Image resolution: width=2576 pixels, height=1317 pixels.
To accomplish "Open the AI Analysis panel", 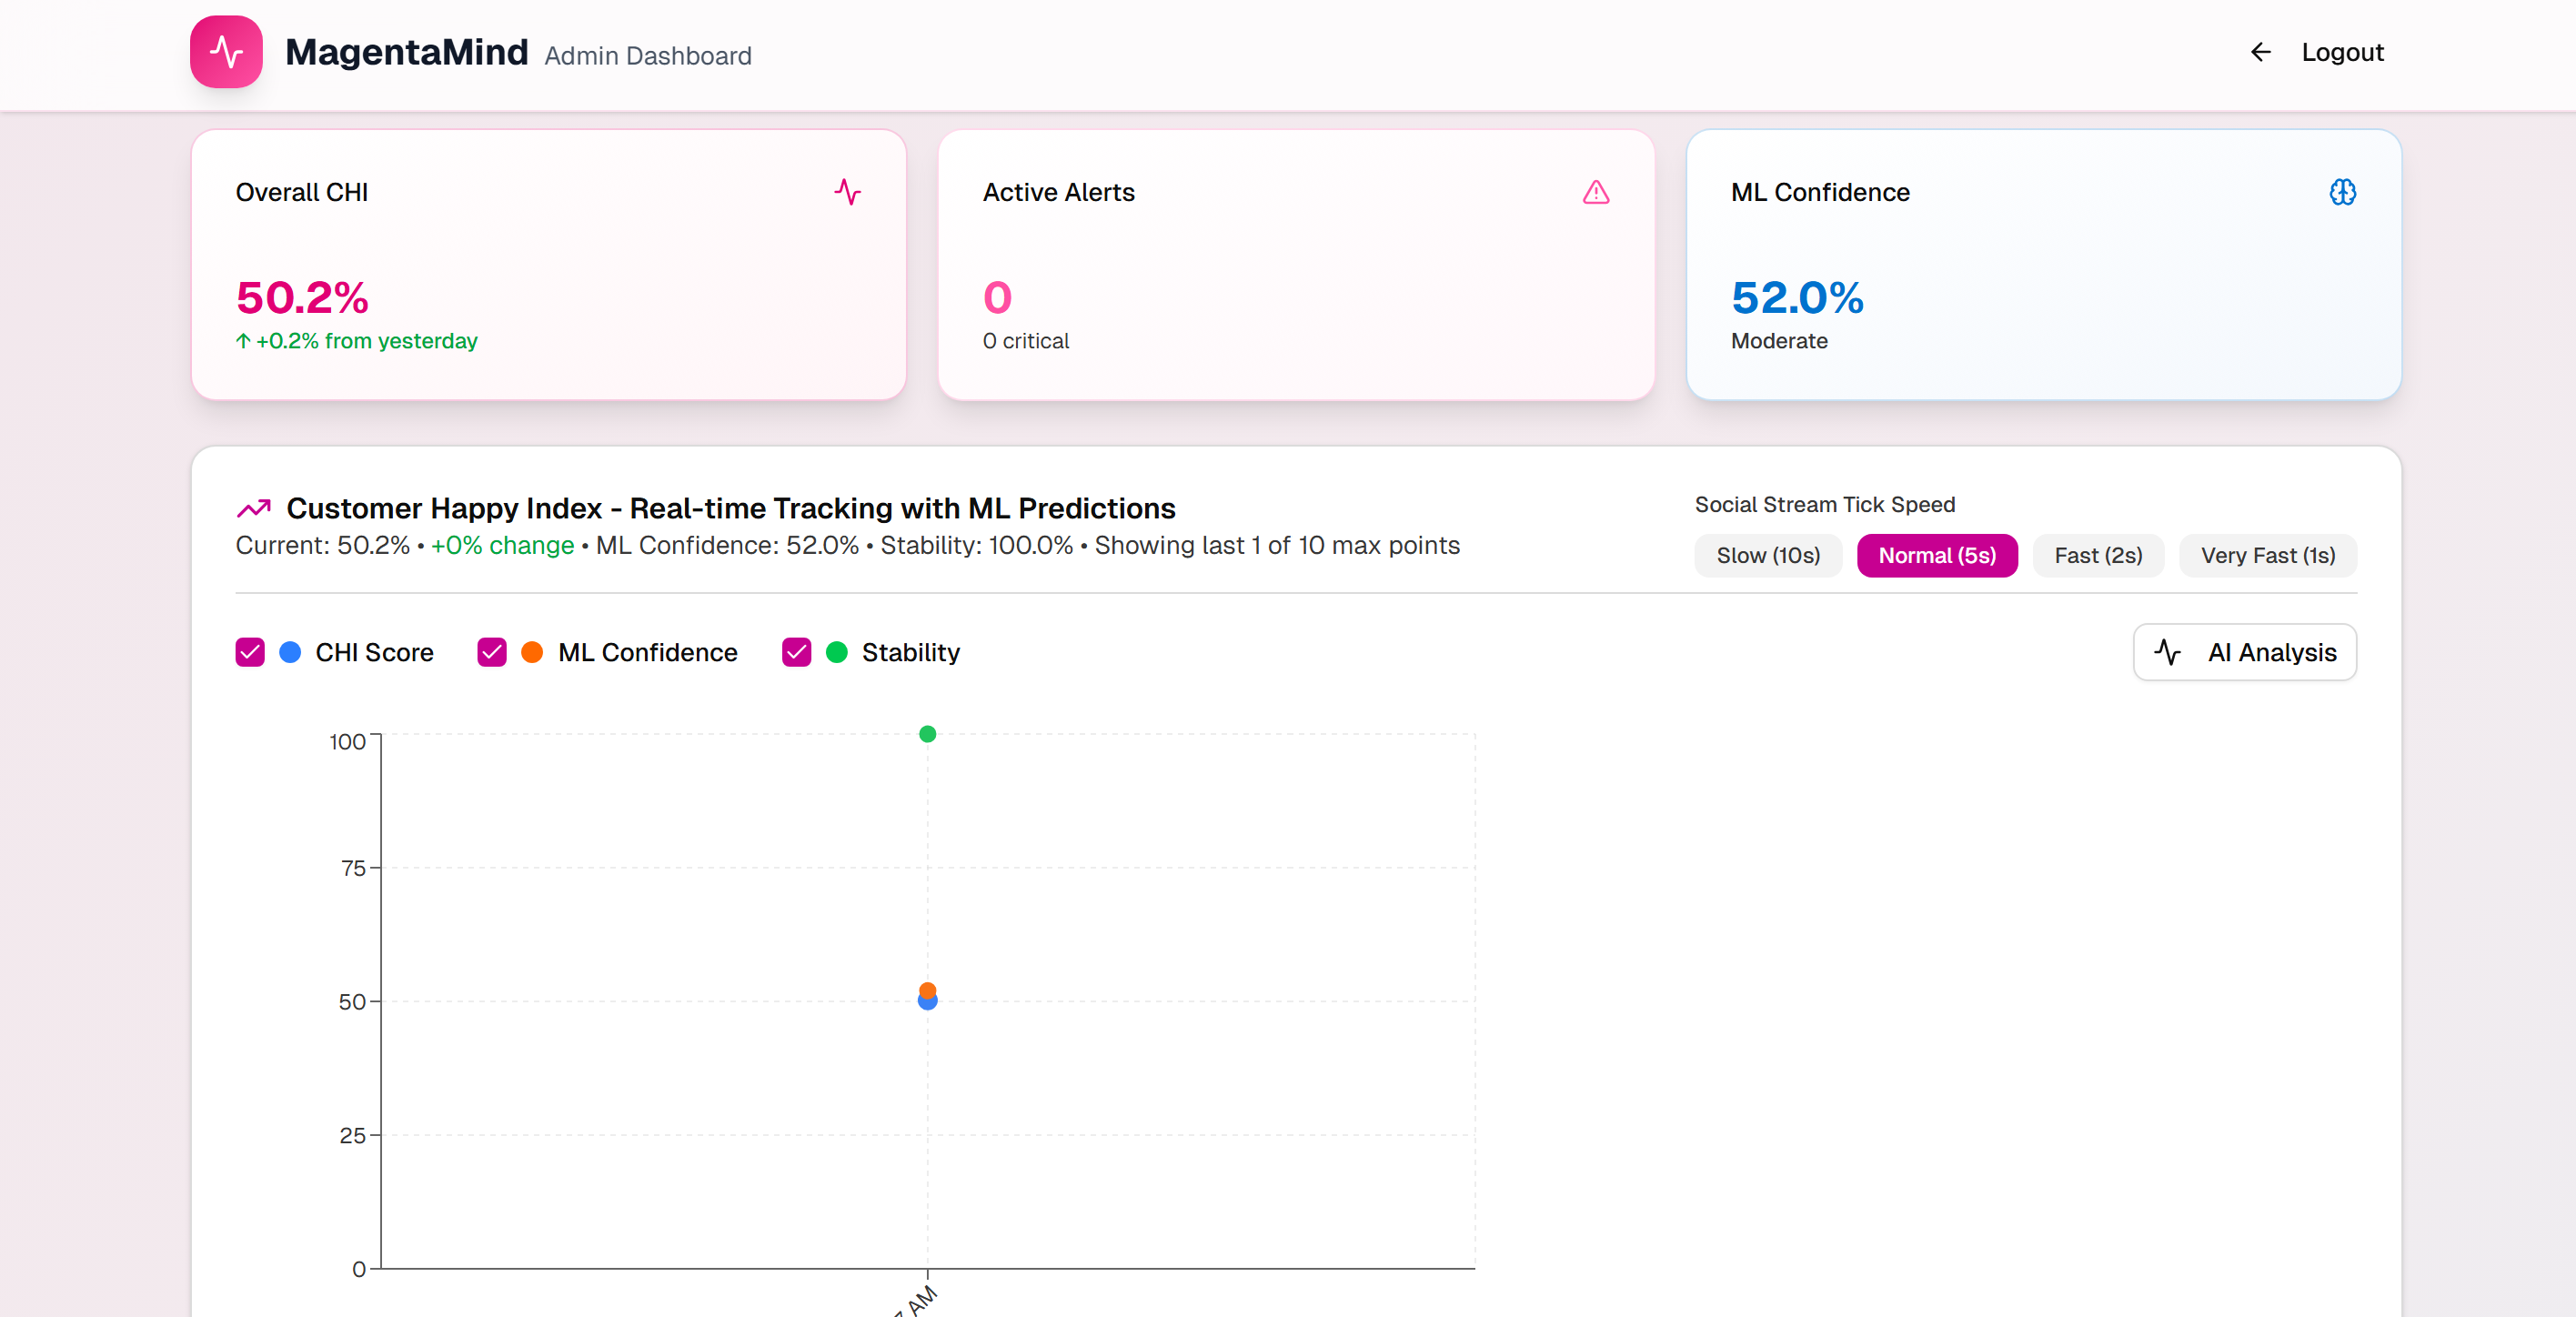I will coord(2244,652).
